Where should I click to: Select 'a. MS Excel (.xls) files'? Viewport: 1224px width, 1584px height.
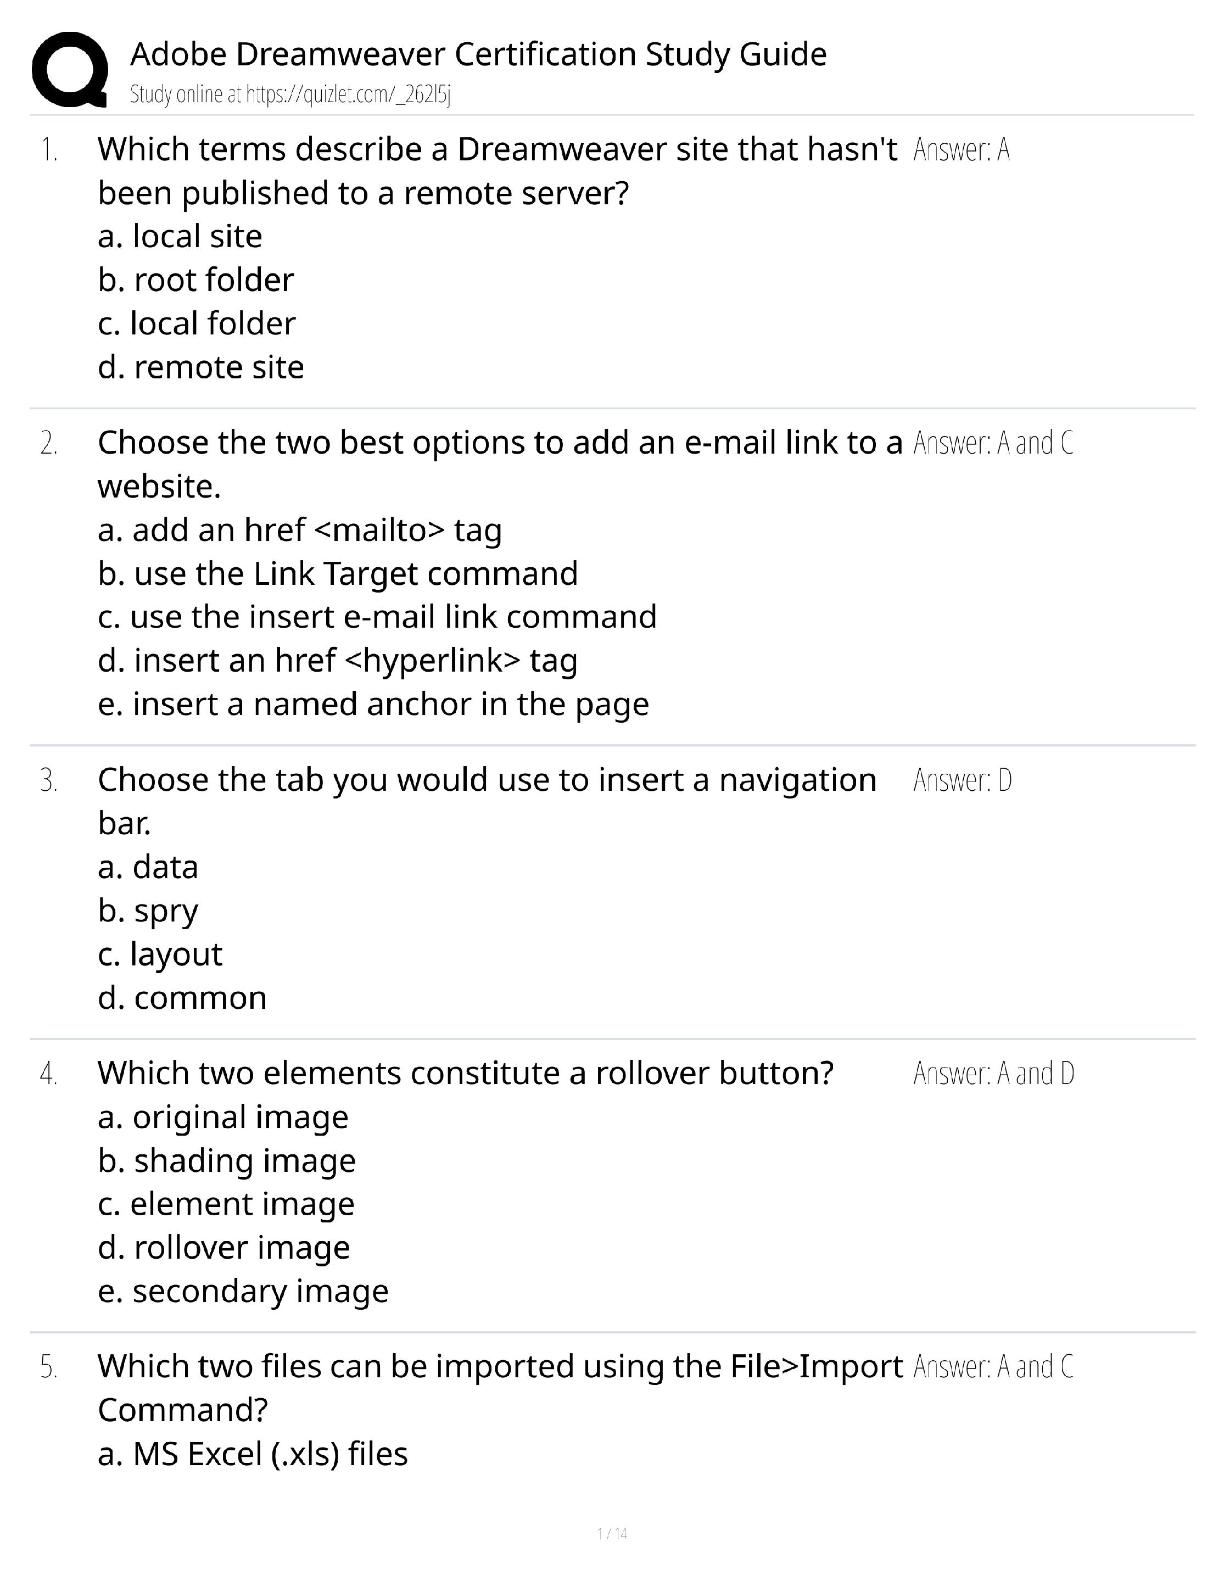tap(253, 1454)
